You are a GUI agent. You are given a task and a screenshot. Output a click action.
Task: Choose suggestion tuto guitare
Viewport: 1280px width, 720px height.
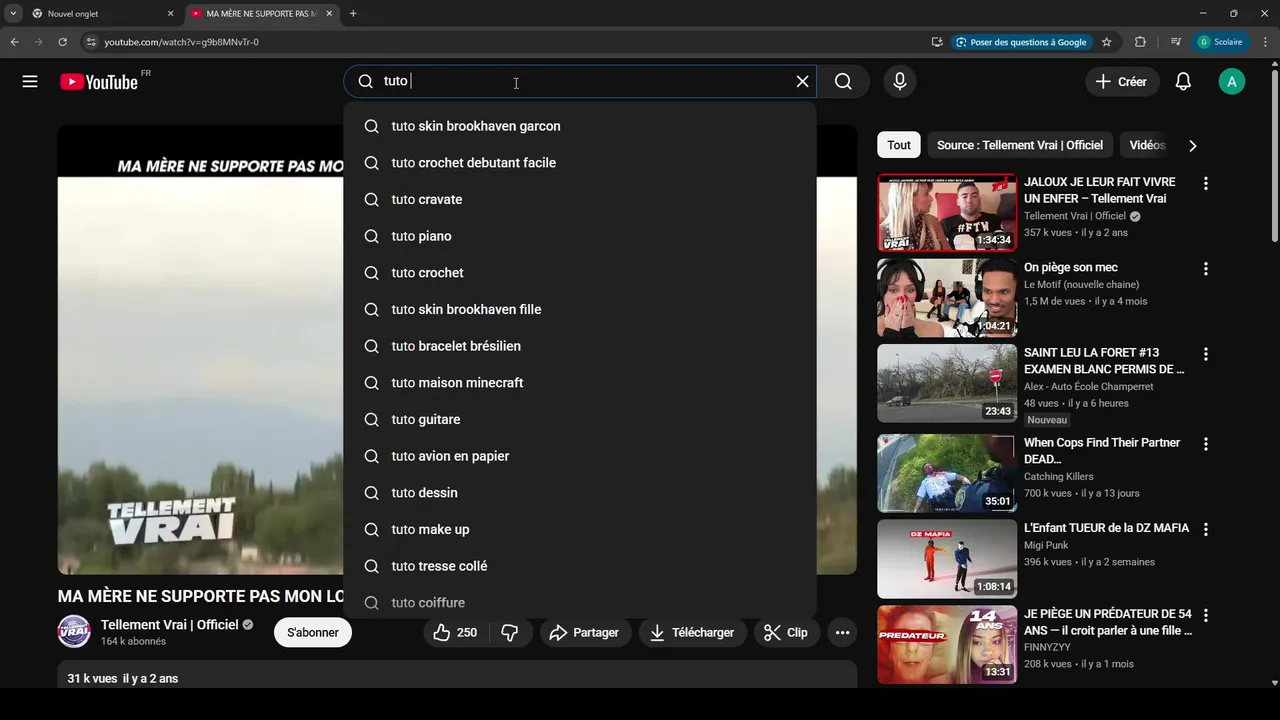580,419
